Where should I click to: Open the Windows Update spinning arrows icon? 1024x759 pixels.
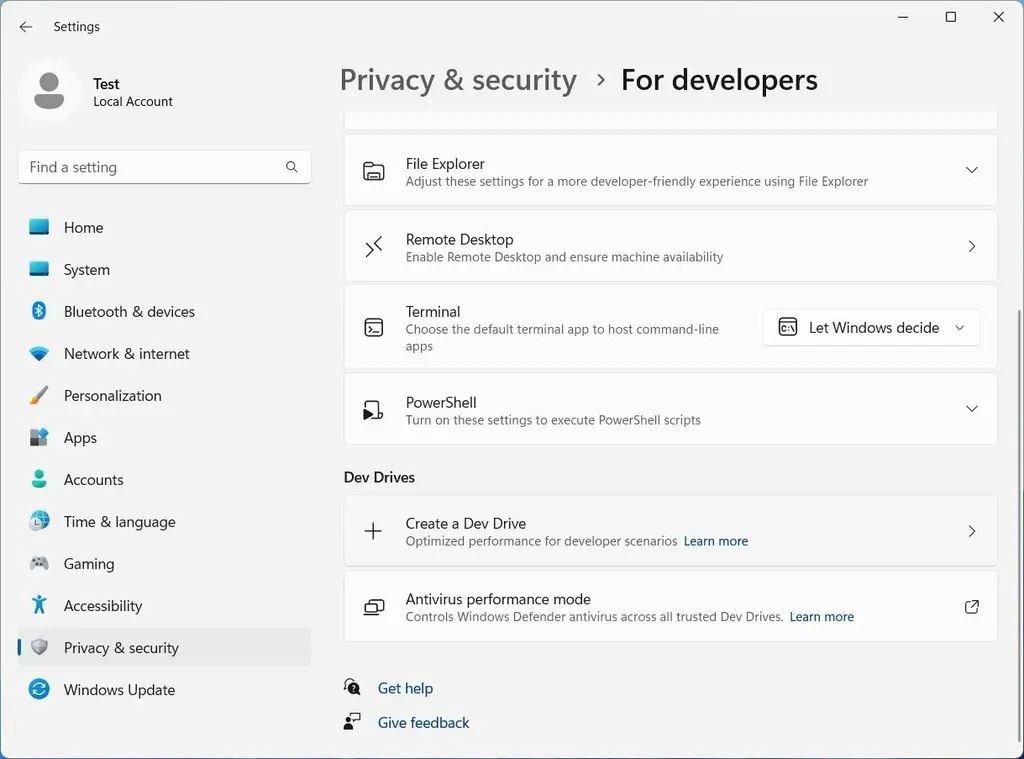[38, 689]
